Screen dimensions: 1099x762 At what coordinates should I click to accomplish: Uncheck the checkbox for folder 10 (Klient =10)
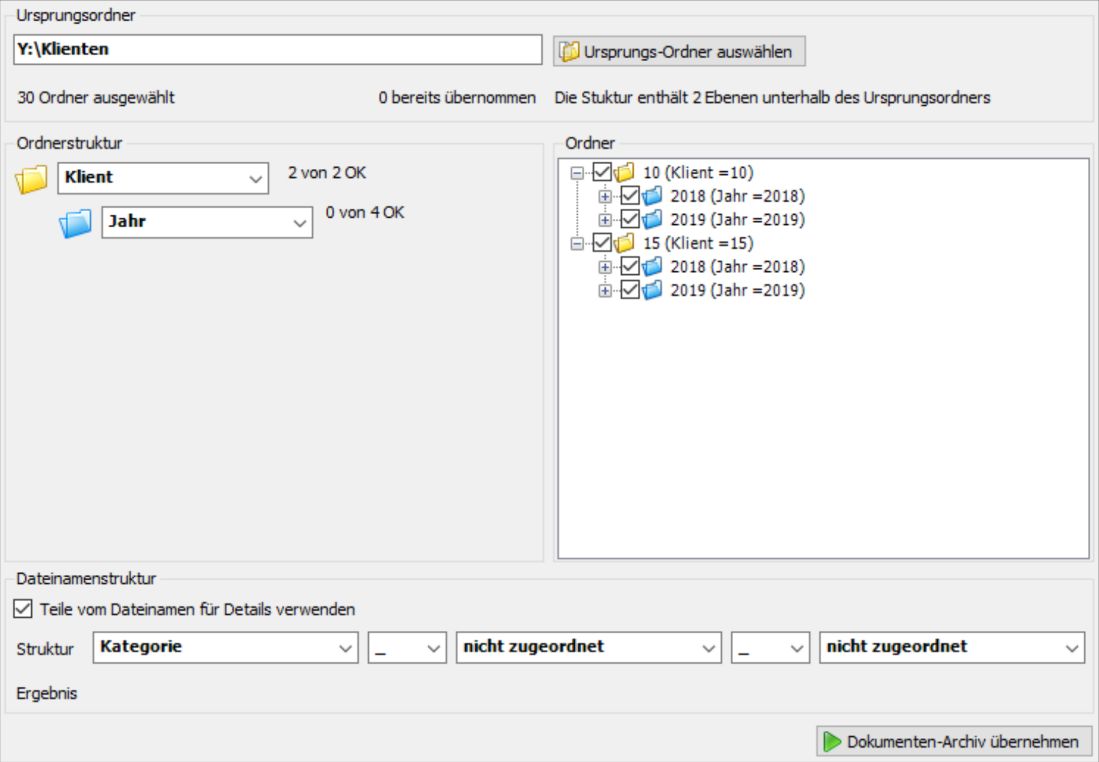602,172
